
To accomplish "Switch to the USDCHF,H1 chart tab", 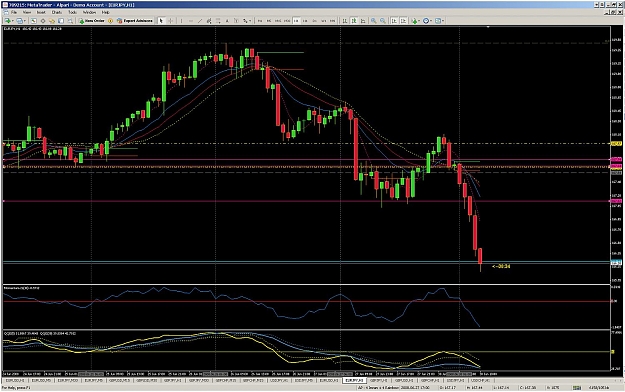I will point(480,381).
